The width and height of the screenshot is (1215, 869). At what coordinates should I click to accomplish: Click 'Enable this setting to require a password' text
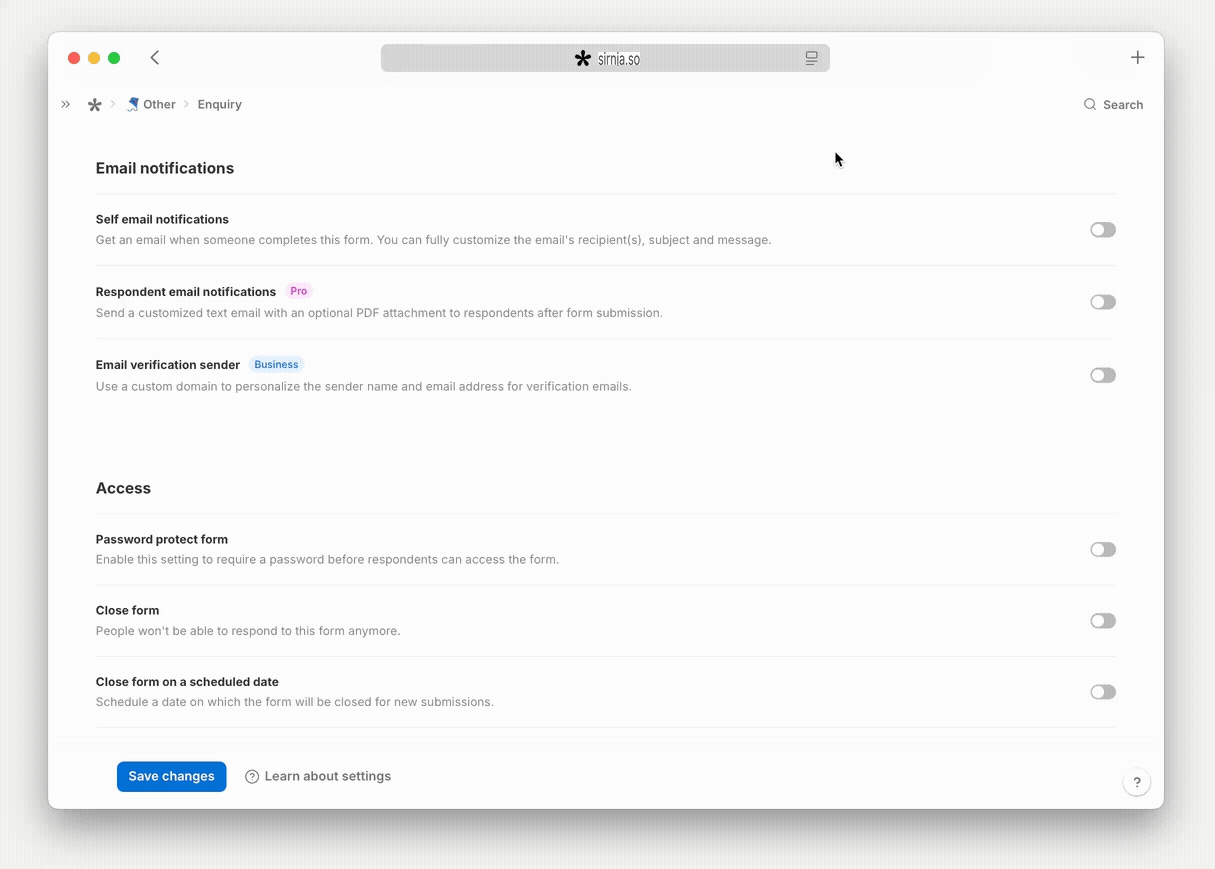[x=327, y=560]
